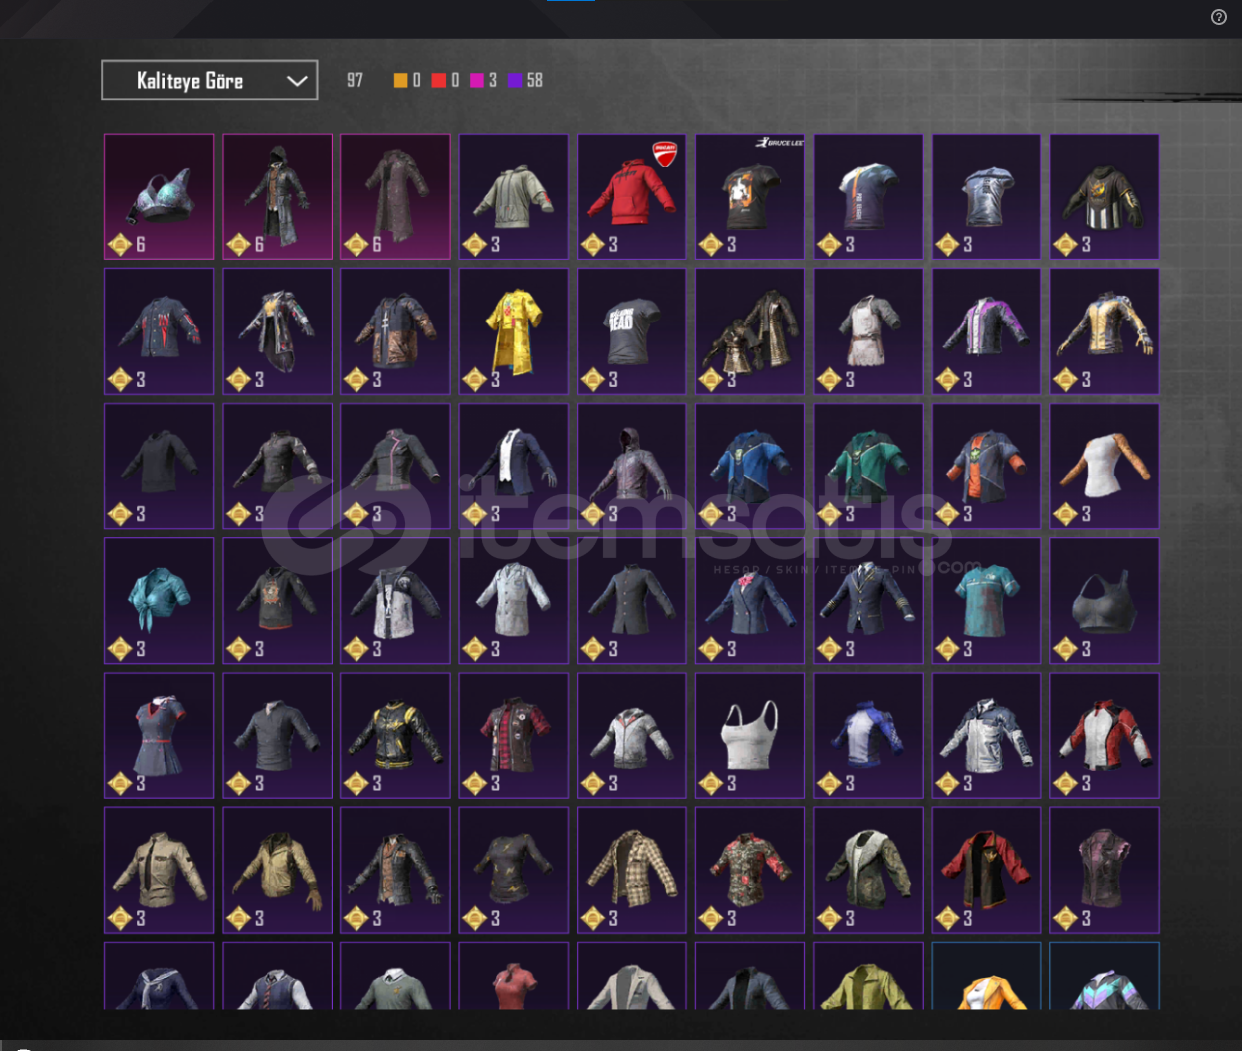Select the navy t-shirt with vertical stripe
This screenshot has width=1242, height=1051.
(868, 197)
